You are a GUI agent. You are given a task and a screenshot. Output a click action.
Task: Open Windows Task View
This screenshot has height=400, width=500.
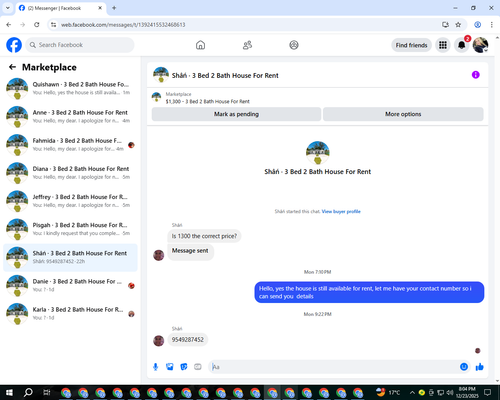click(x=47, y=393)
